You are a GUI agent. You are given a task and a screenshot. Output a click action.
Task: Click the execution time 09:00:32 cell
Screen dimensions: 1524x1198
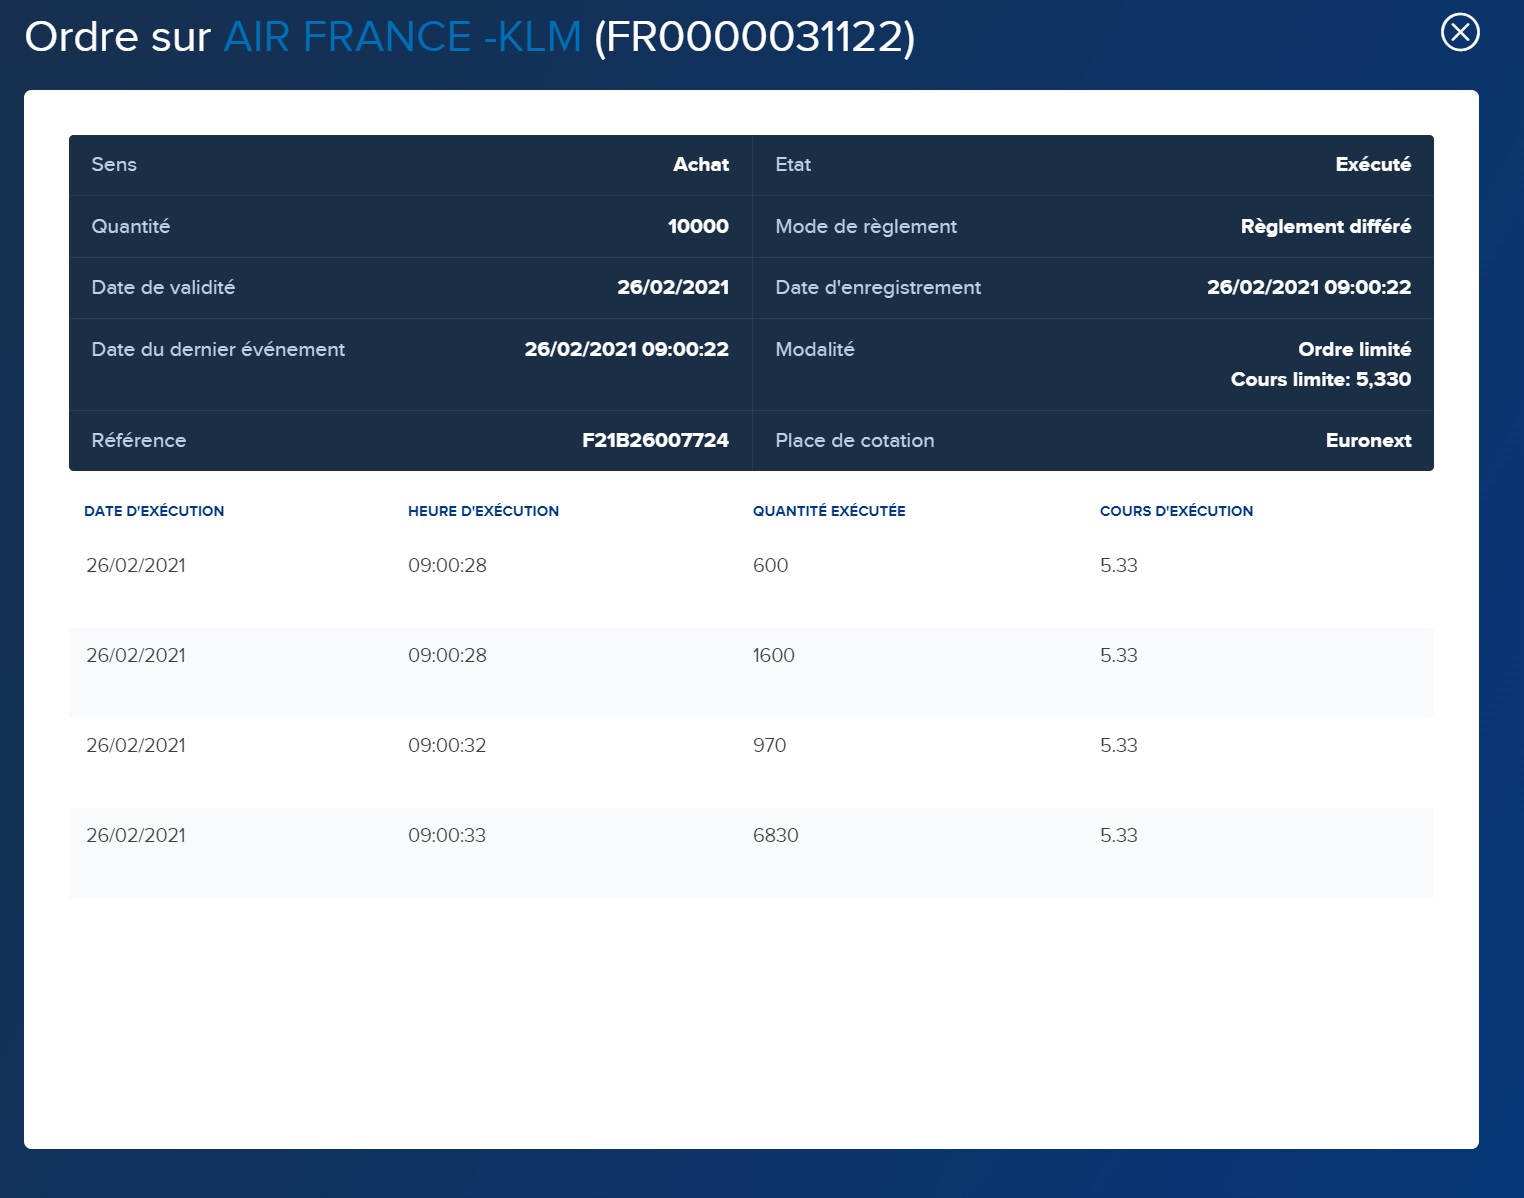pyautogui.click(x=447, y=745)
